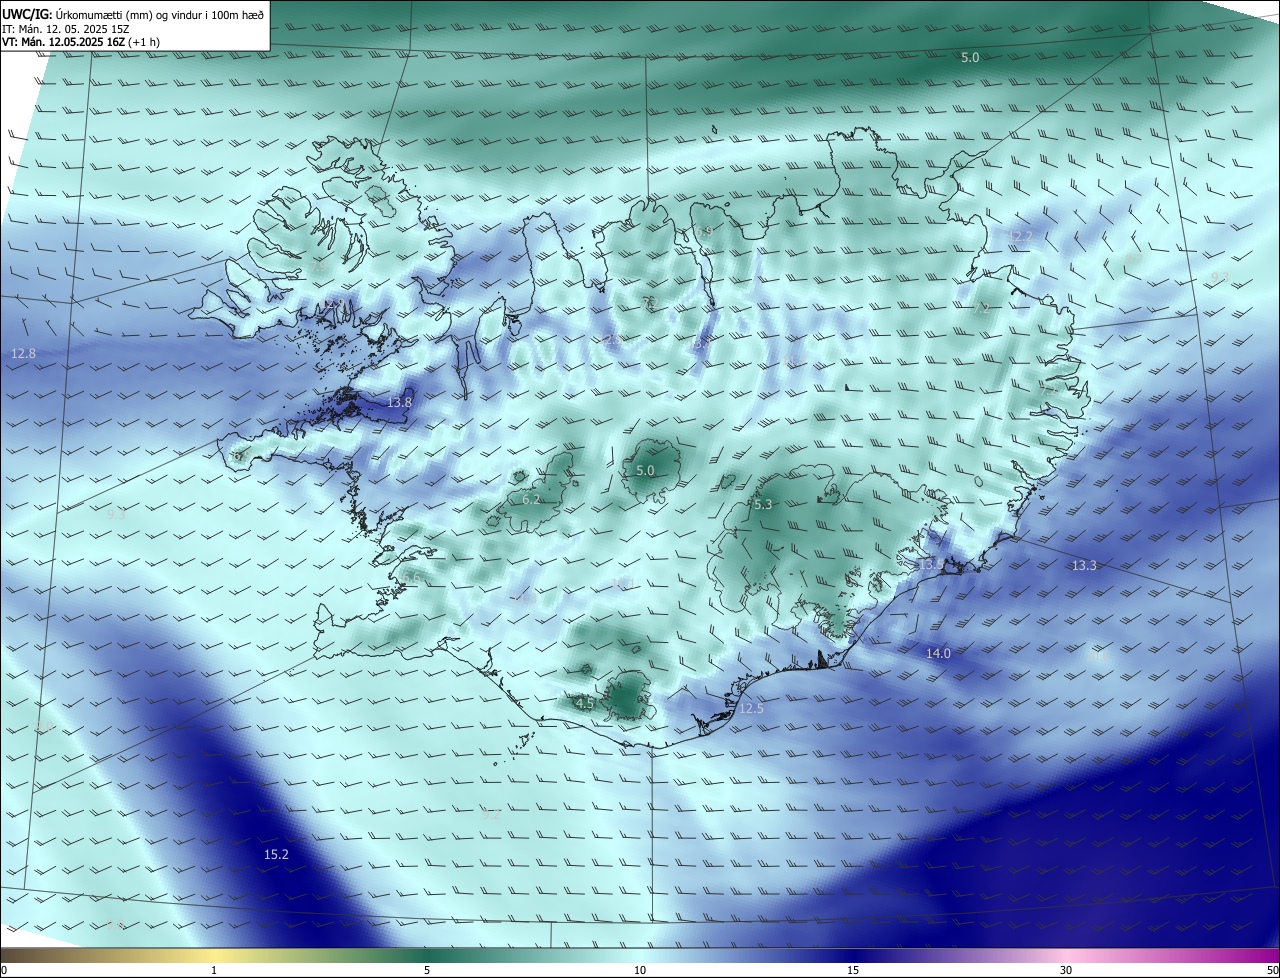Click the '5' tick on the color scale
The height and width of the screenshot is (978, 1280).
point(427,970)
